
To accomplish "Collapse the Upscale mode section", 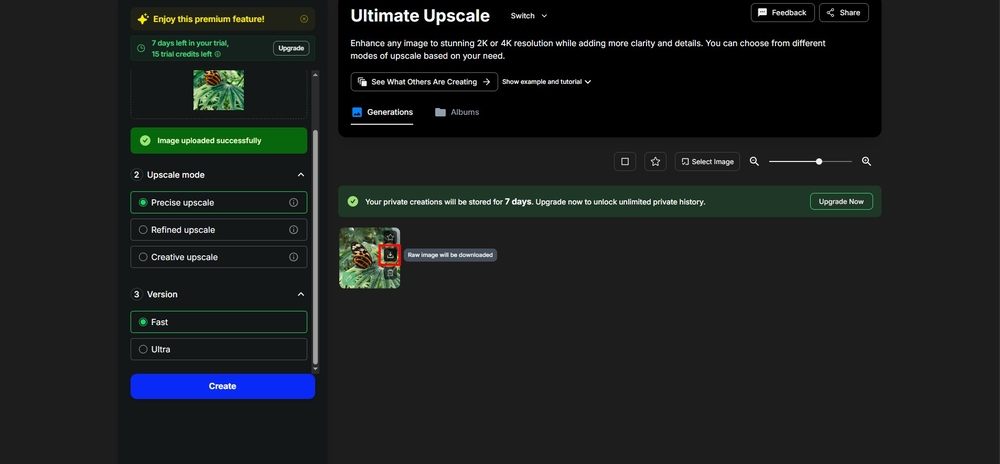I will tap(301, 175).
